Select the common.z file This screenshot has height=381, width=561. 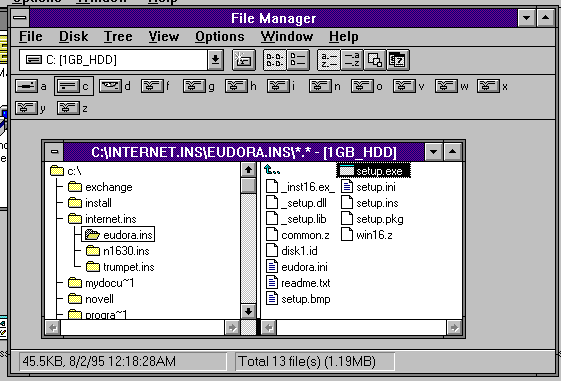[298, 235]
